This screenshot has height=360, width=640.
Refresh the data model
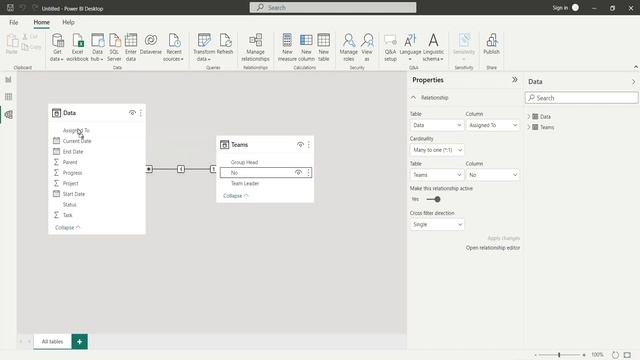(225, 44)
